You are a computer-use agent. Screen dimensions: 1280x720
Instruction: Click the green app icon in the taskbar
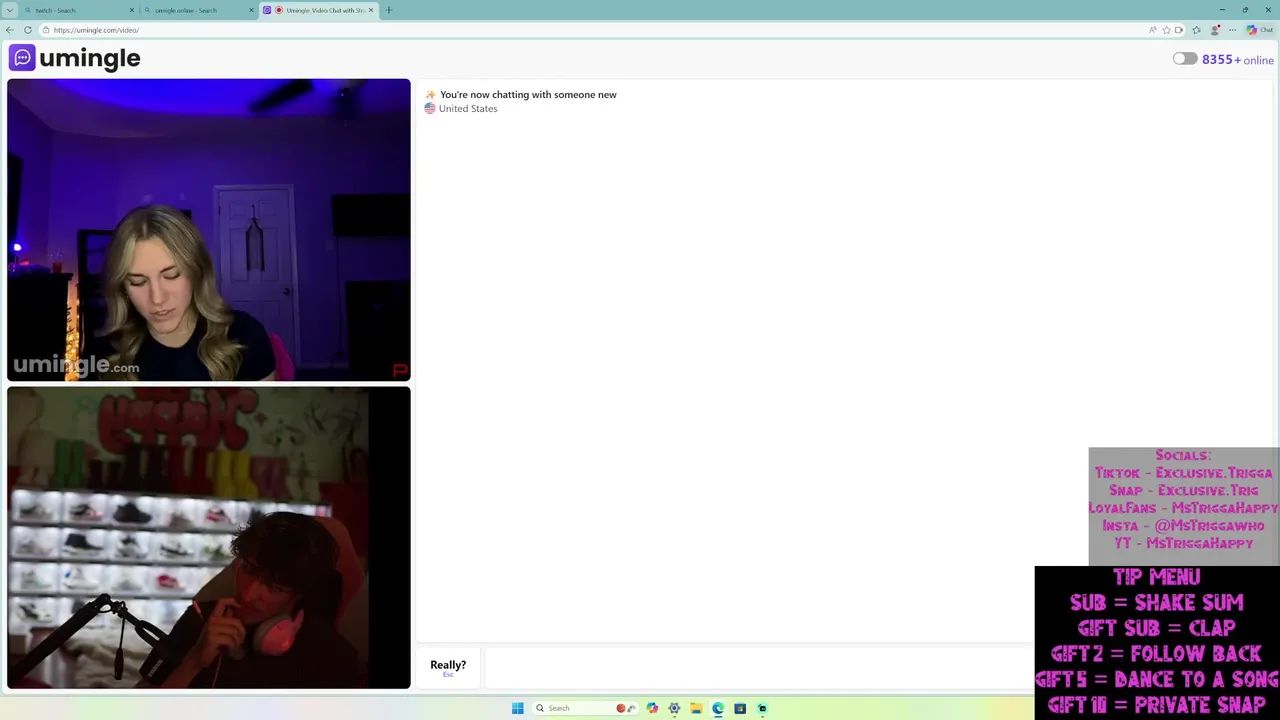tap(762, 708)
